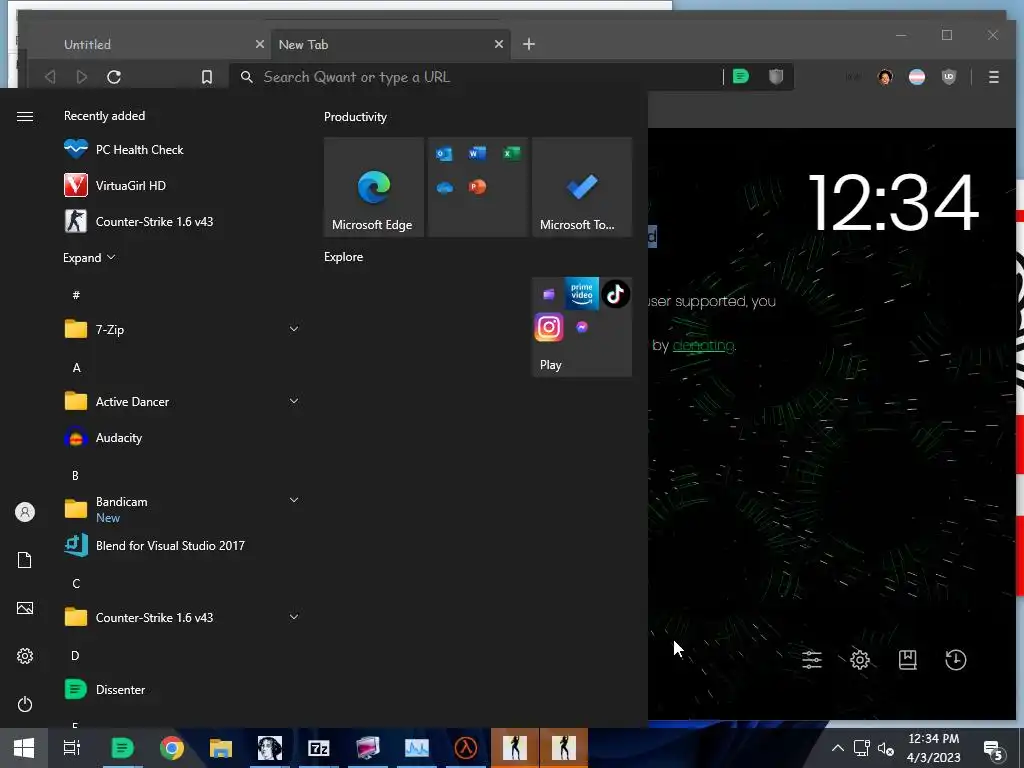The image size is (1024, 768).
Task: Click the uBlock shield extension icon
Action: [x=949, y=77]
